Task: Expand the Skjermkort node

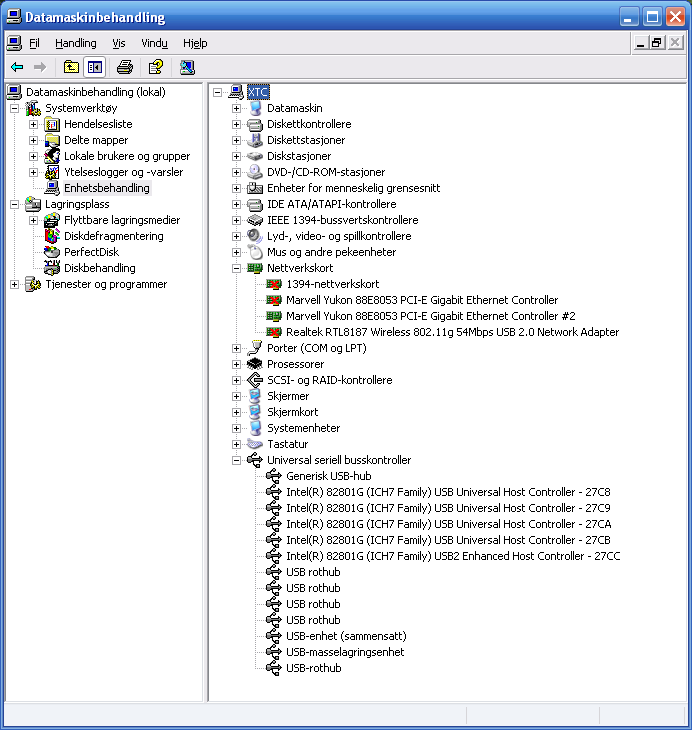Action: coord(237,412)
